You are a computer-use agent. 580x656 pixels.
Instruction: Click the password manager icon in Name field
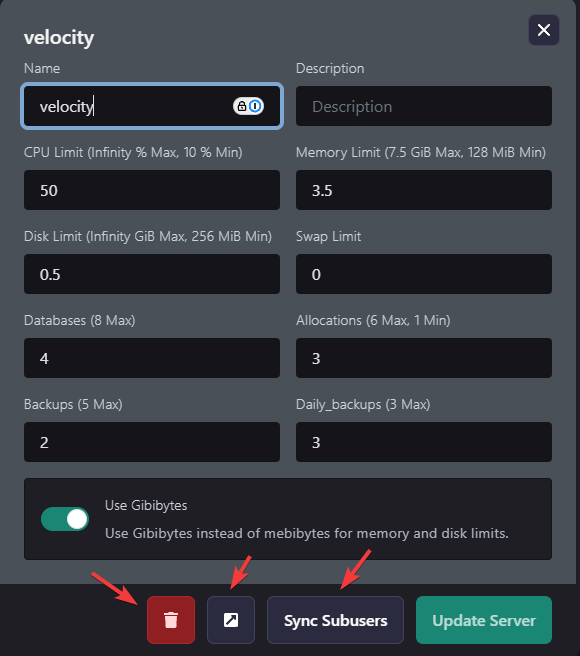click(x=248, y=106)
